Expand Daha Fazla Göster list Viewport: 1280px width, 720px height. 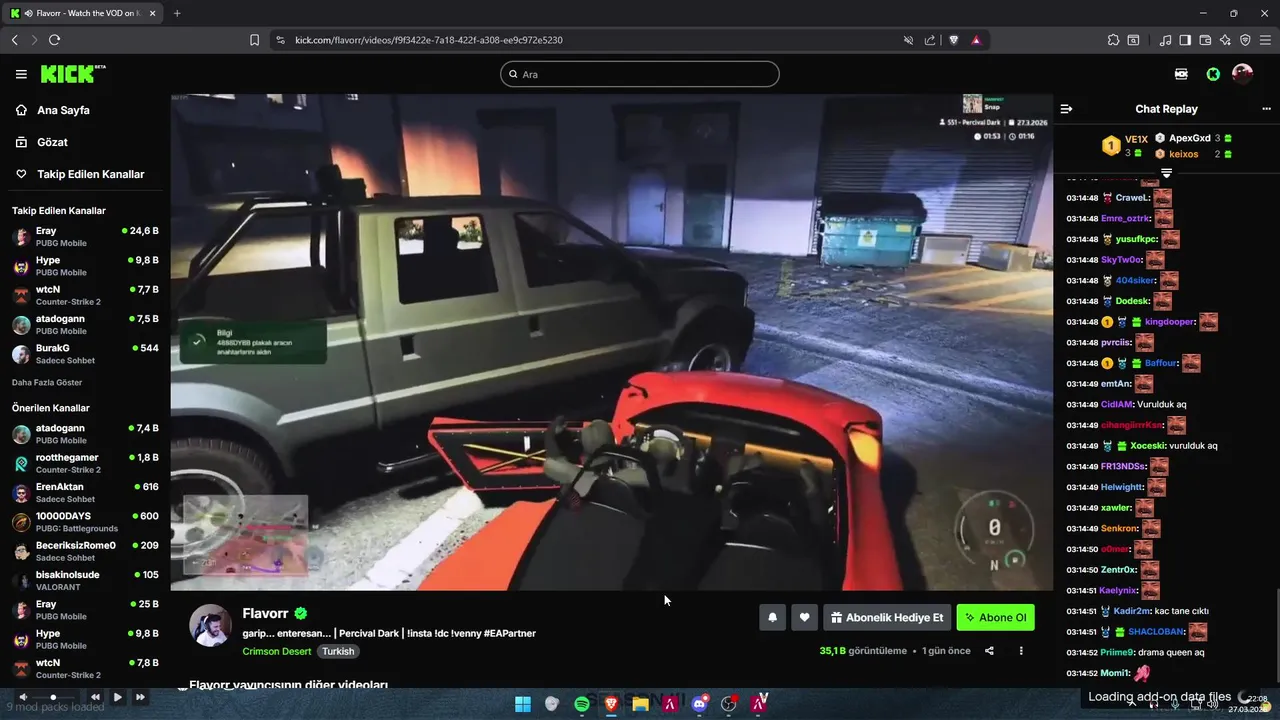tap(47, 382)
